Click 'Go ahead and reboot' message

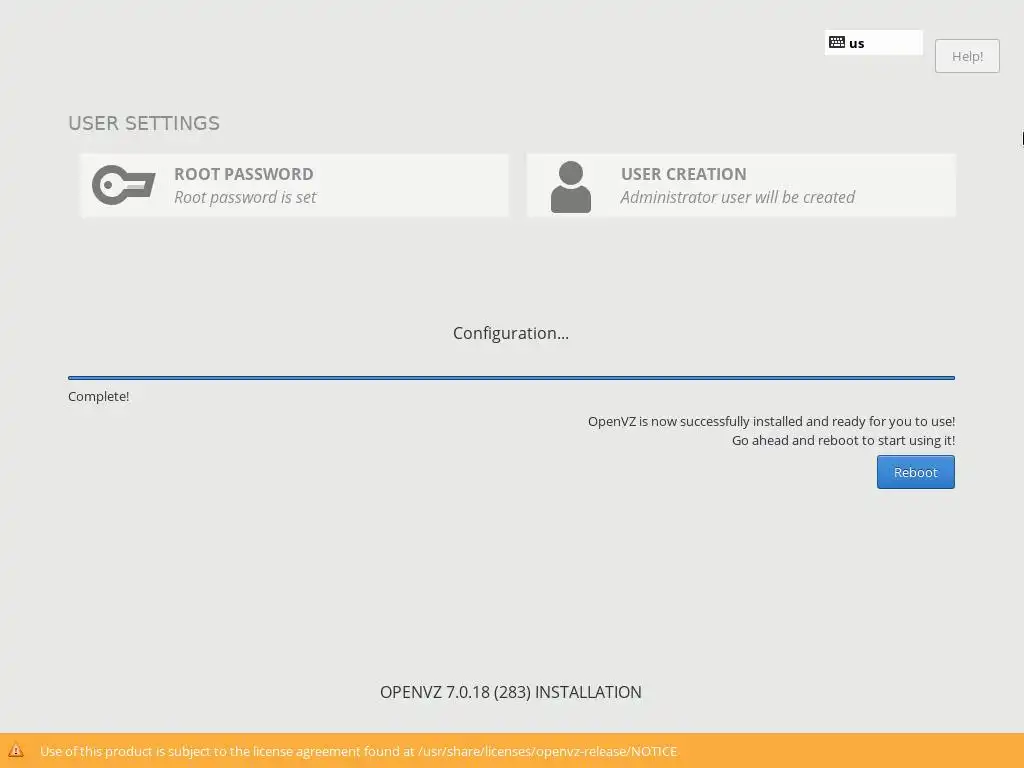click(x=843, y=440)
